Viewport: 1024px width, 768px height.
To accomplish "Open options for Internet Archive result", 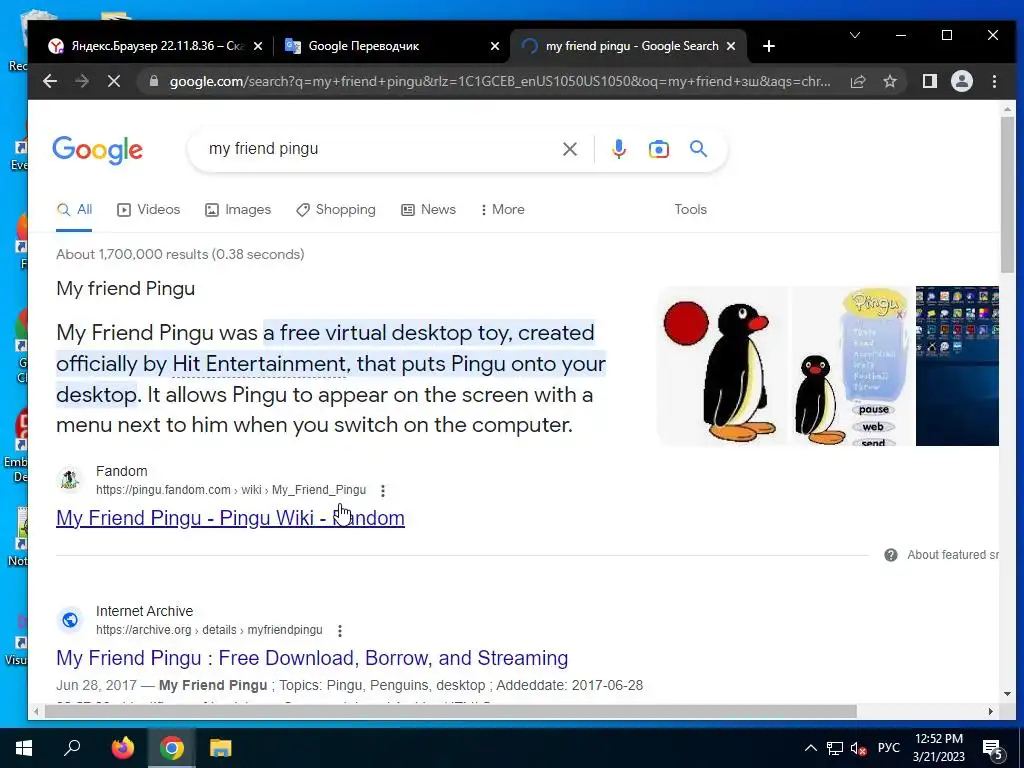I will 340,631.
